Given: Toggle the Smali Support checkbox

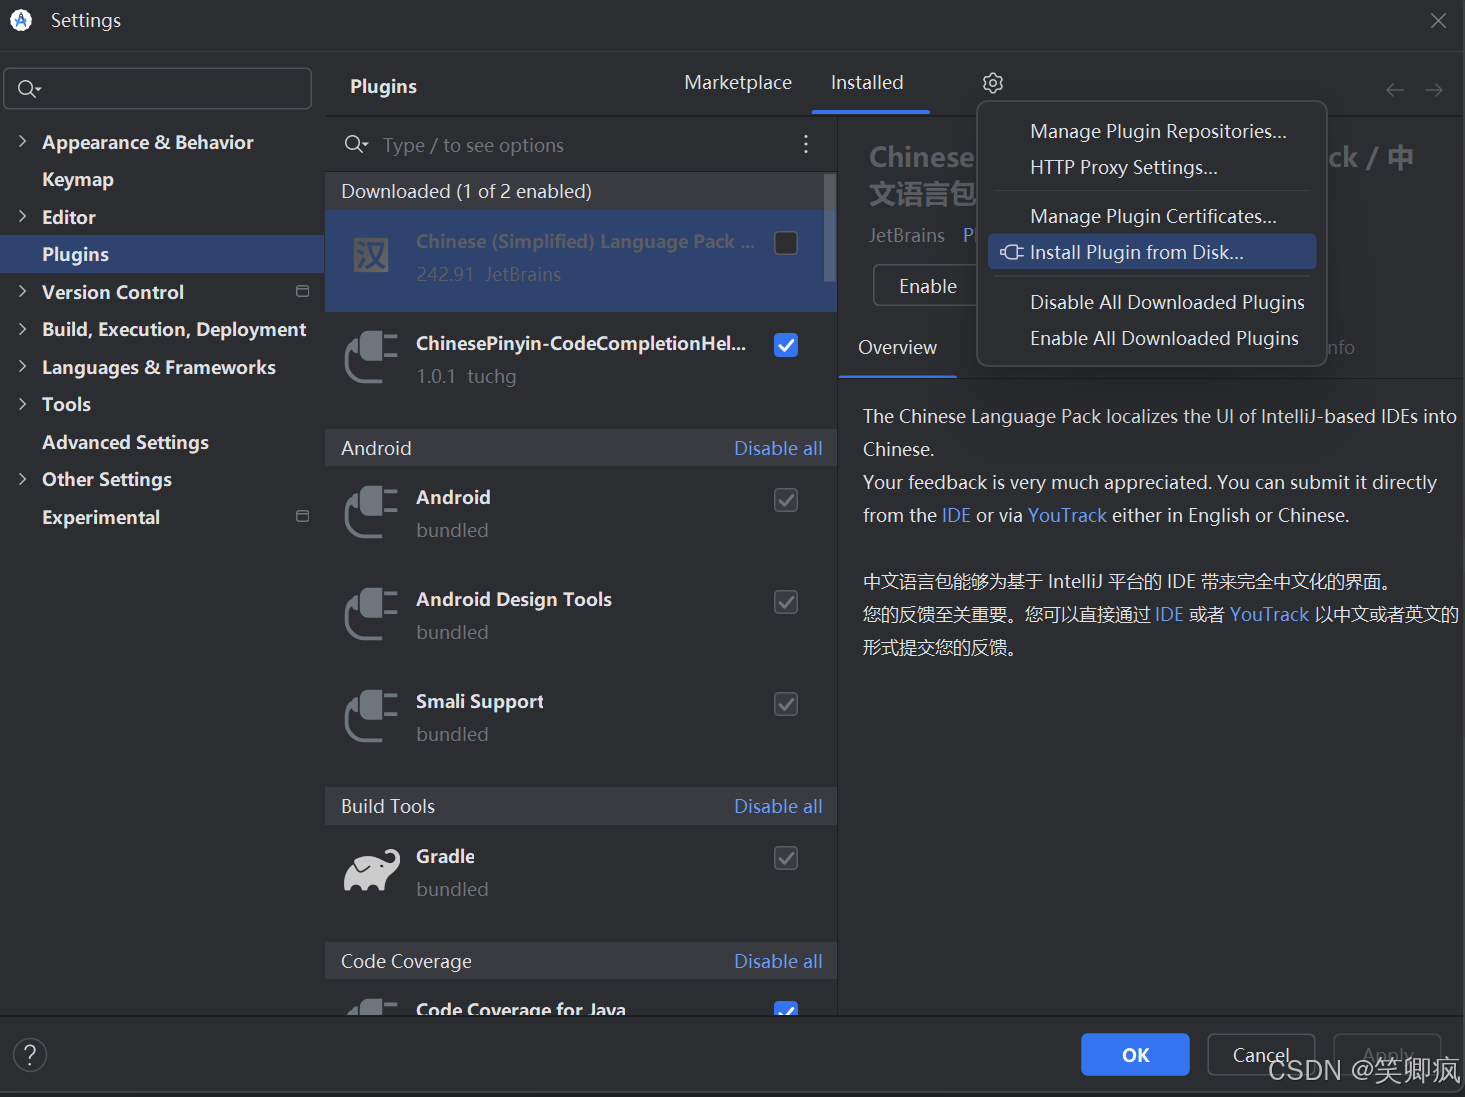Looking at the screenshot, I should tap(786, 704).
